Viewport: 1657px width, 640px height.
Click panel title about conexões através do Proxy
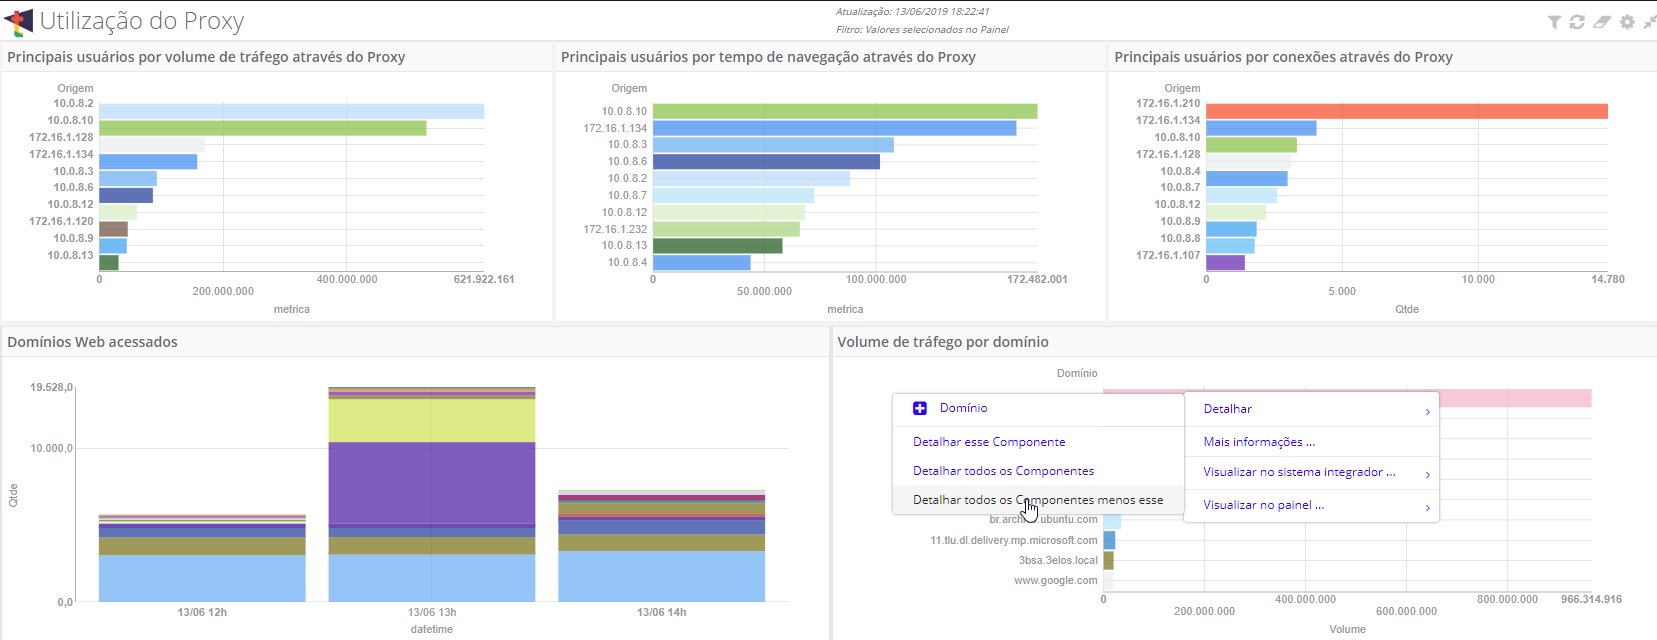pos(1283,57)
